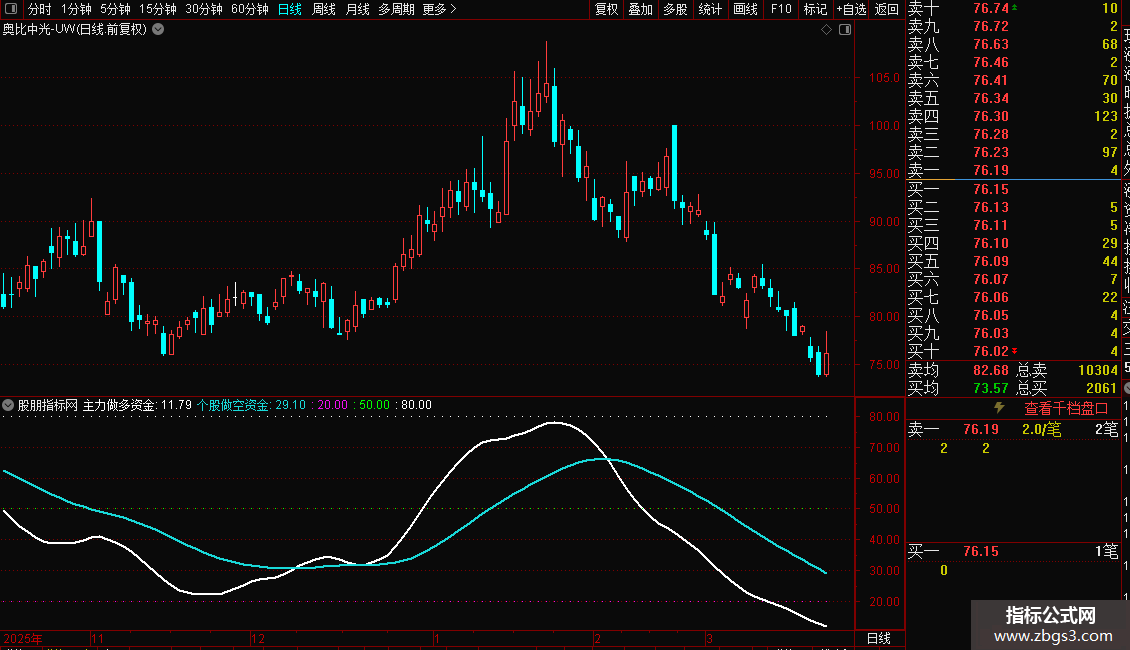Toggle the side panel icon beside the diamond
The image size is (1130, 650).
point(844,30)
